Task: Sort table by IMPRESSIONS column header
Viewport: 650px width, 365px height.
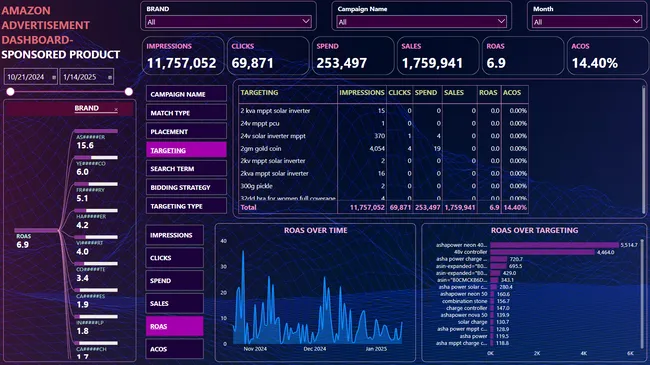Action: 362,92
